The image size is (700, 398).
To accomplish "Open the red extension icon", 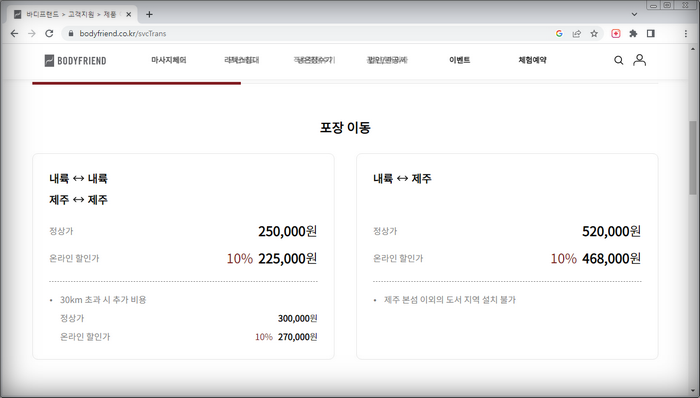I will pos(616,33).
